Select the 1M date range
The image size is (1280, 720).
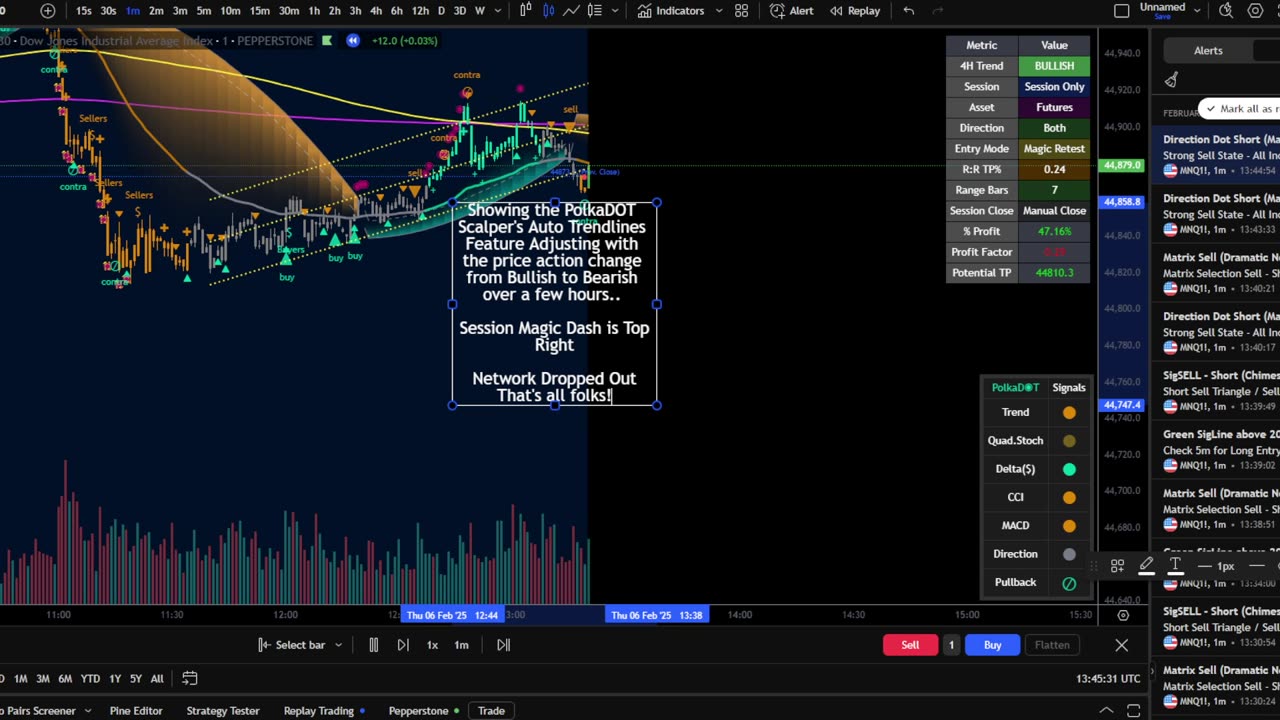20,679
